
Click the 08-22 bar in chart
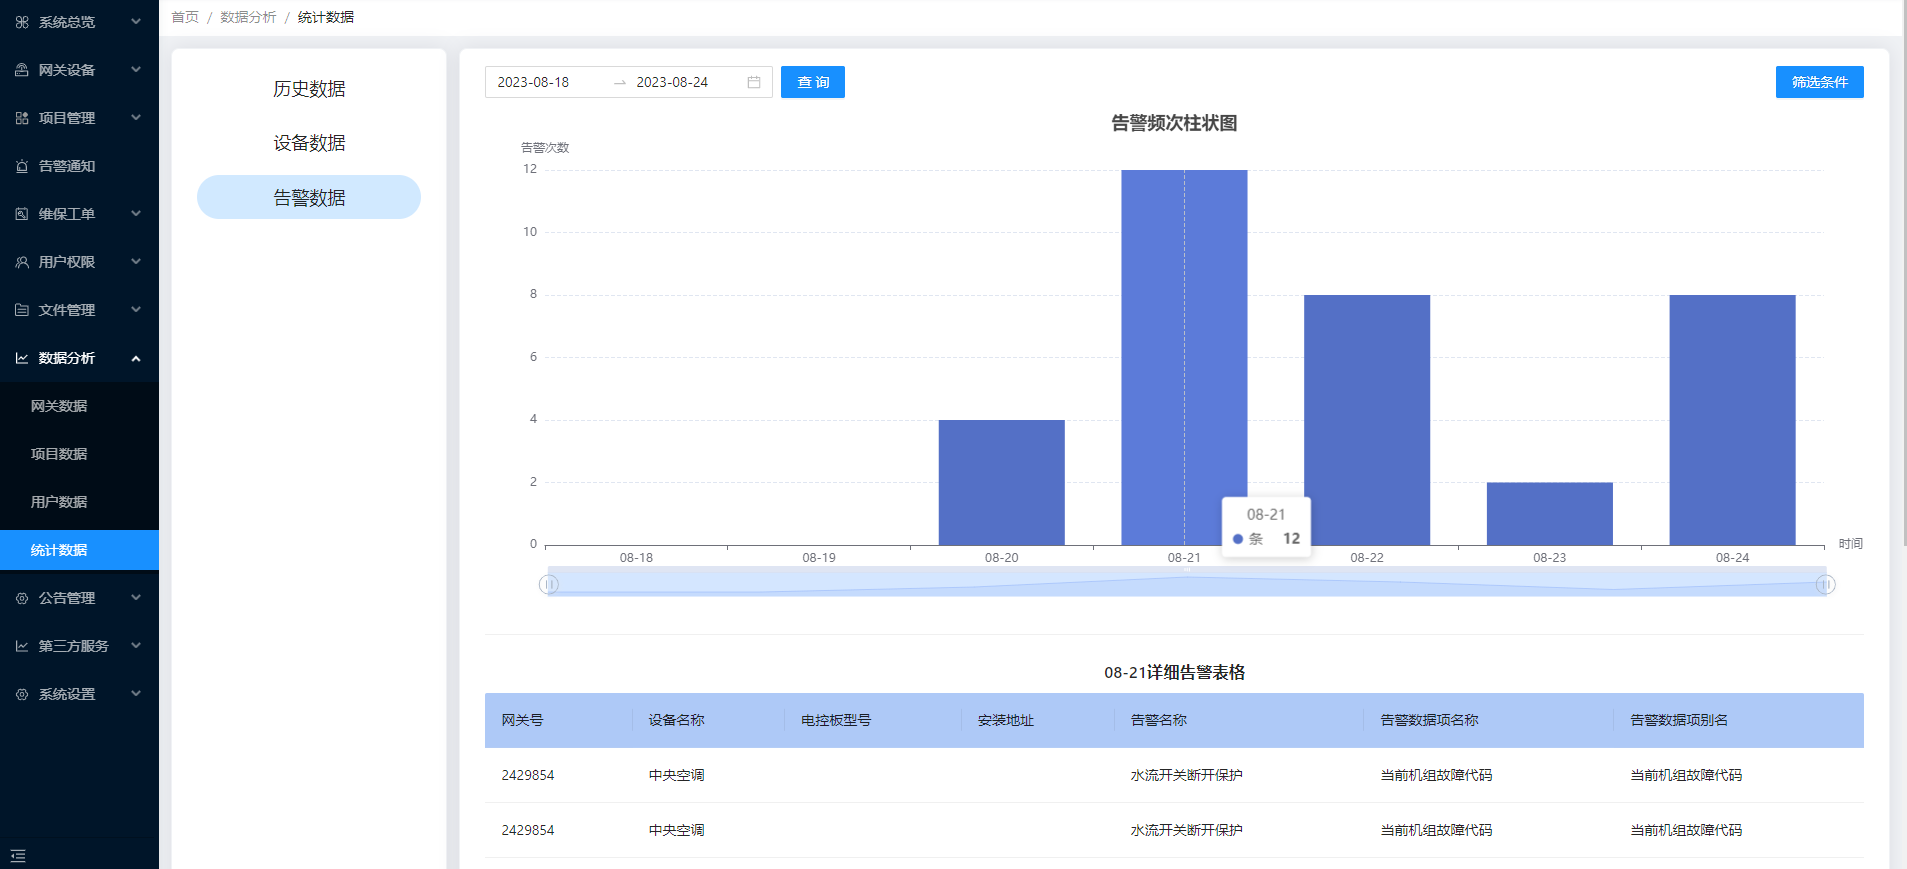(1367, 420)
